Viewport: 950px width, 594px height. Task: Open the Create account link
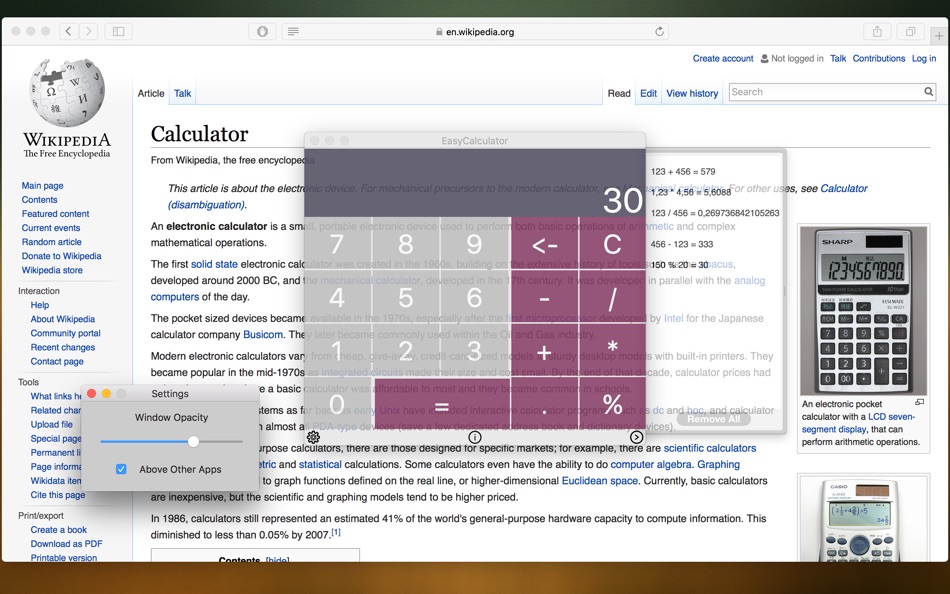[723, 58]
